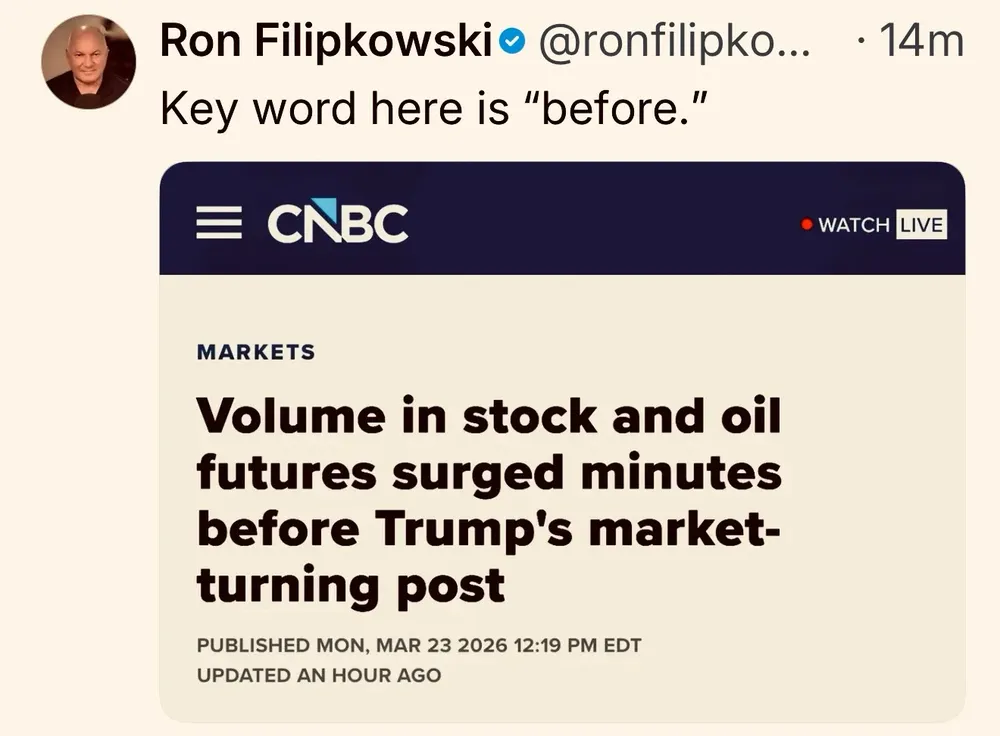Click the red live indicator dot
The image size is (1000, 736).
click(x=806, y=224)
